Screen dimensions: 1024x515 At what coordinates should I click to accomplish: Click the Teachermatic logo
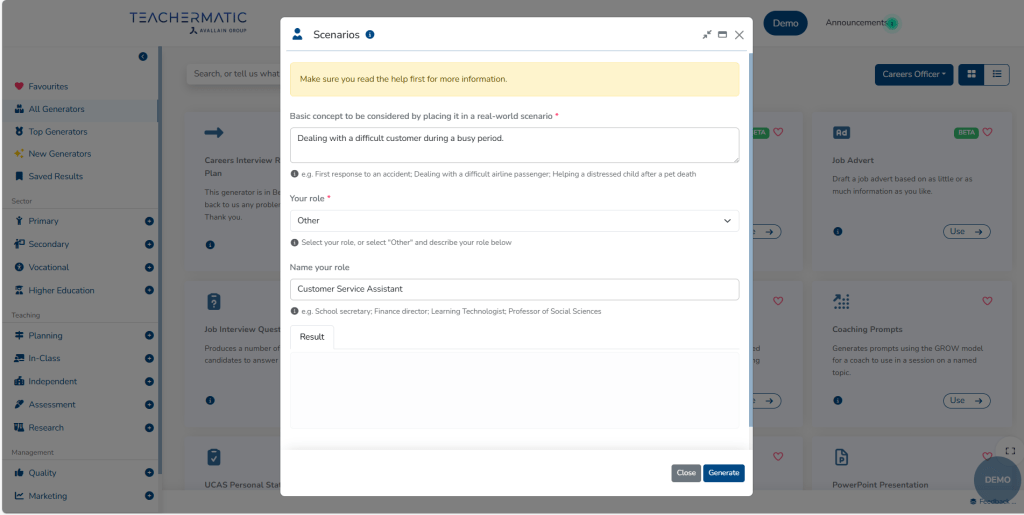[x=188, y=22]
